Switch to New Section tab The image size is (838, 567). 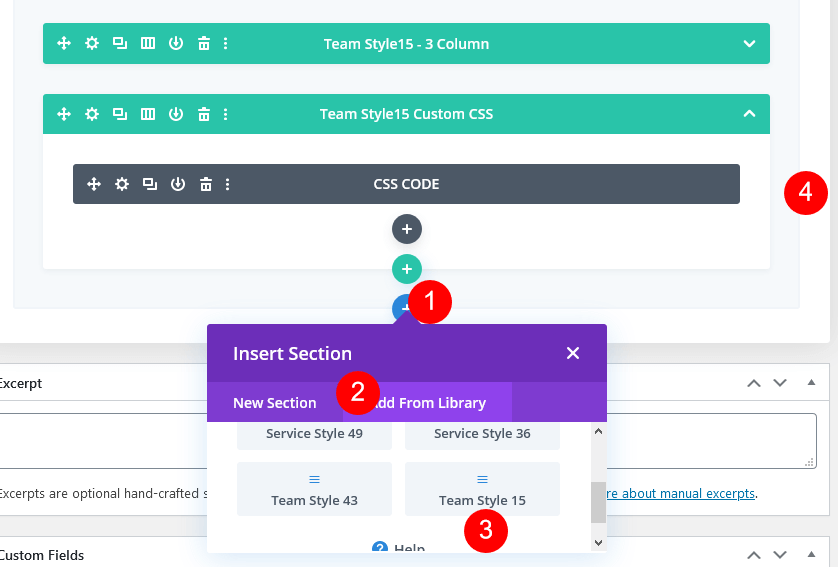(275, 402)
